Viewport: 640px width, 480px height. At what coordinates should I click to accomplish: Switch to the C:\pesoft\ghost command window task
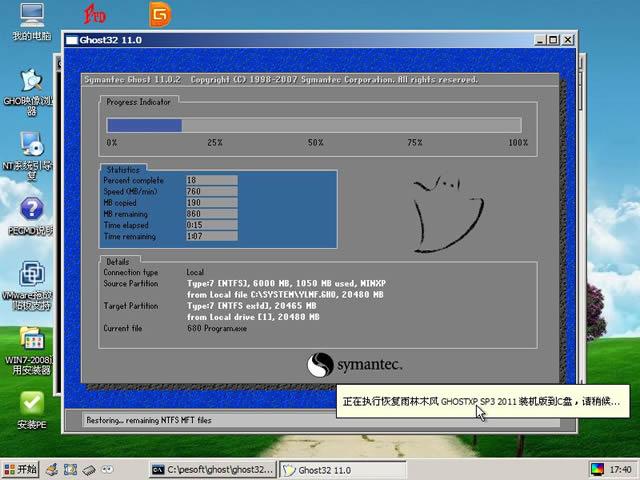click(212, 470)
